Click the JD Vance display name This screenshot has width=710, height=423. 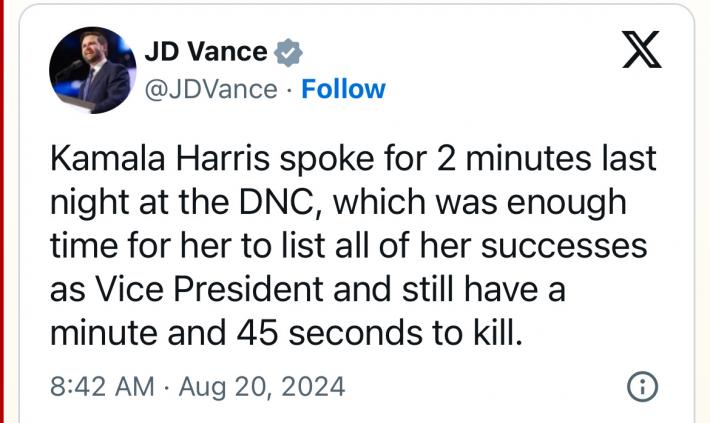pyautogui.click(x=206, y=52)
